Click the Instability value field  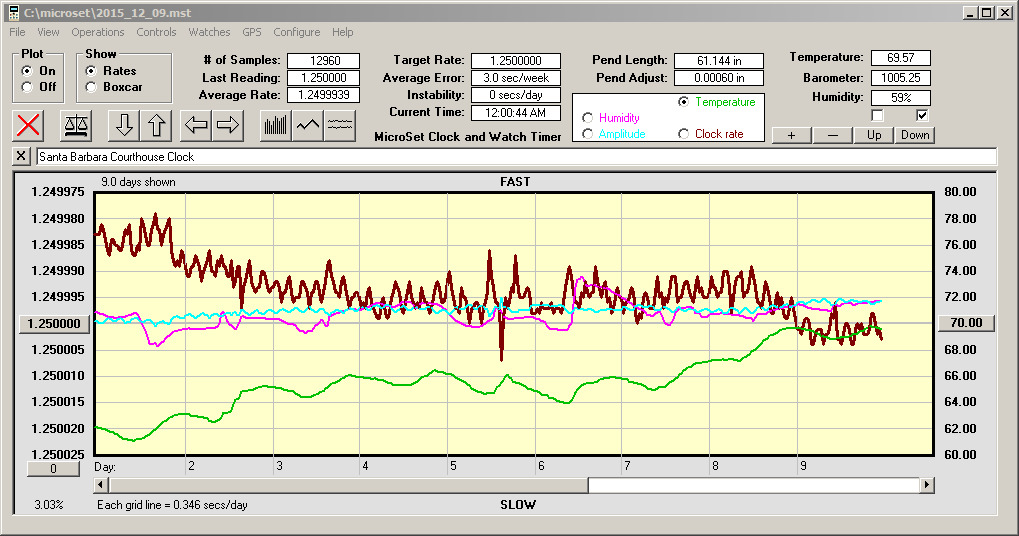[x=516, y=95]
